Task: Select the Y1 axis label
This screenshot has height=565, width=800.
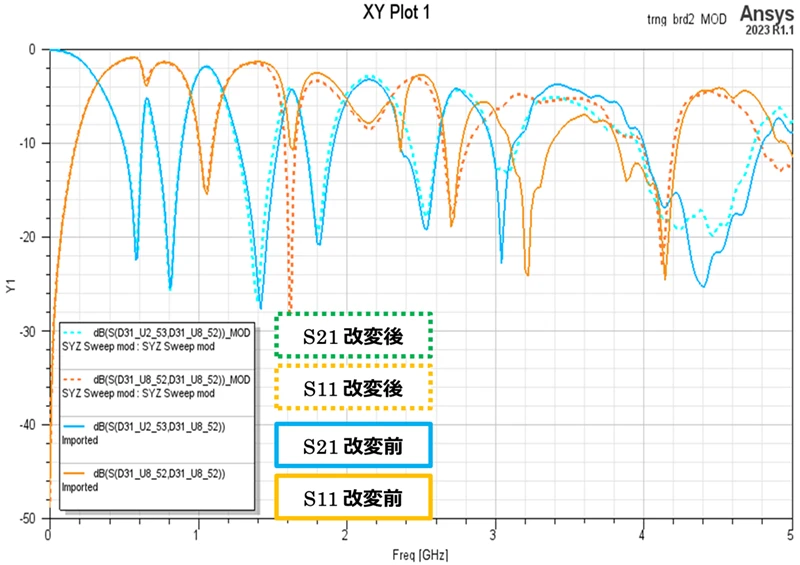Action: 11,286
